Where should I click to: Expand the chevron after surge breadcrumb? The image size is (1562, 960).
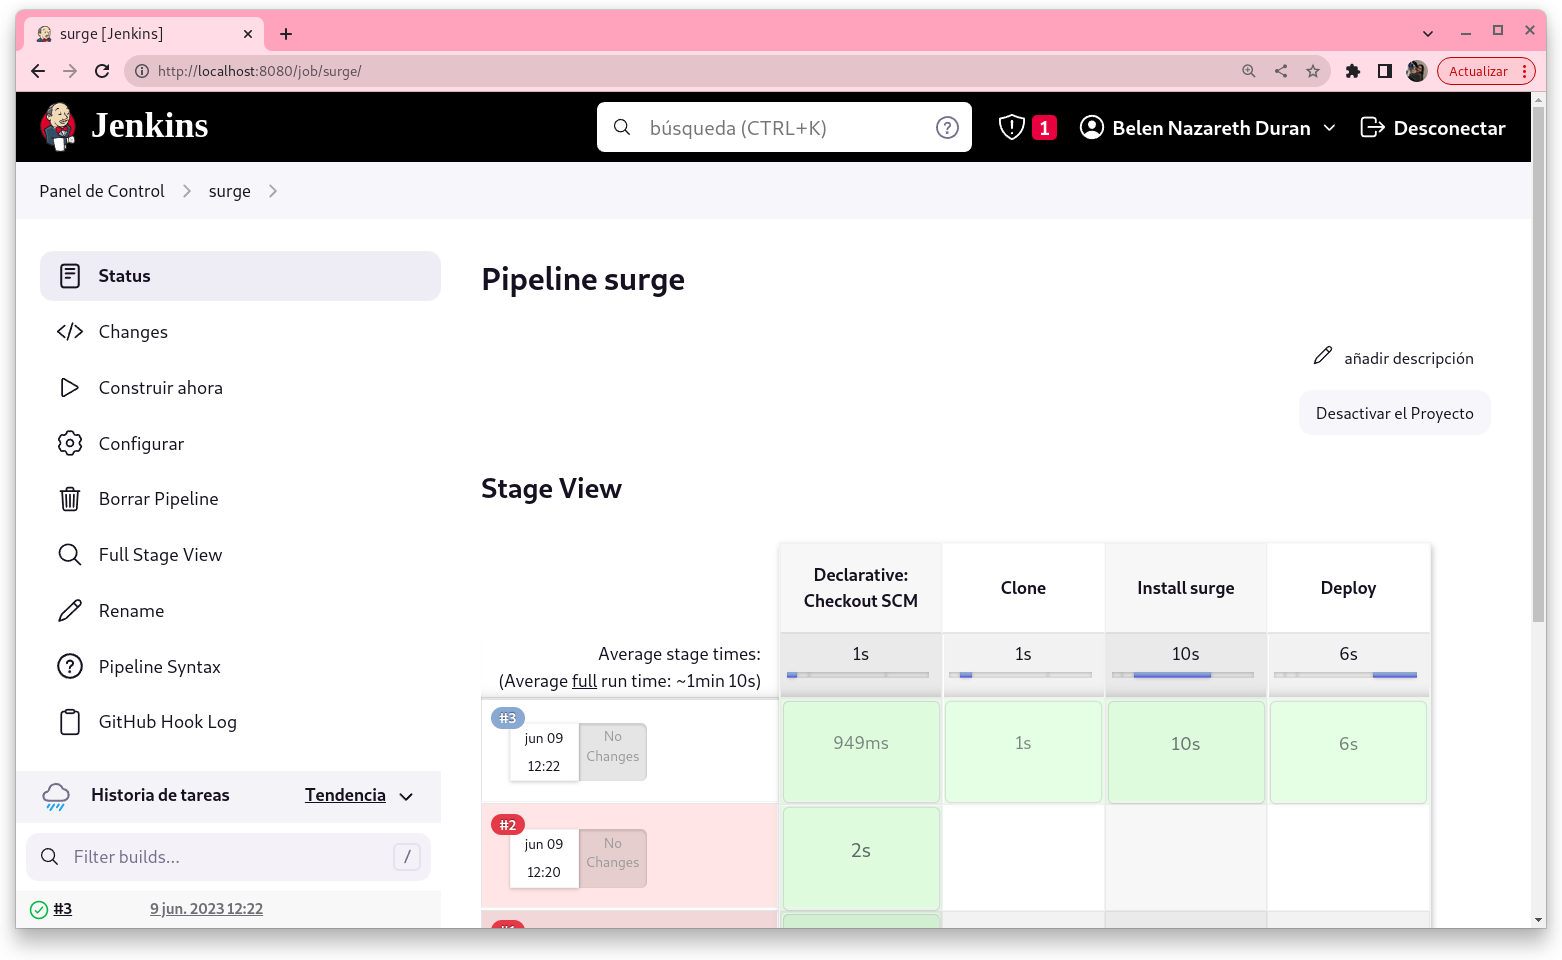(x=273, y=191)
